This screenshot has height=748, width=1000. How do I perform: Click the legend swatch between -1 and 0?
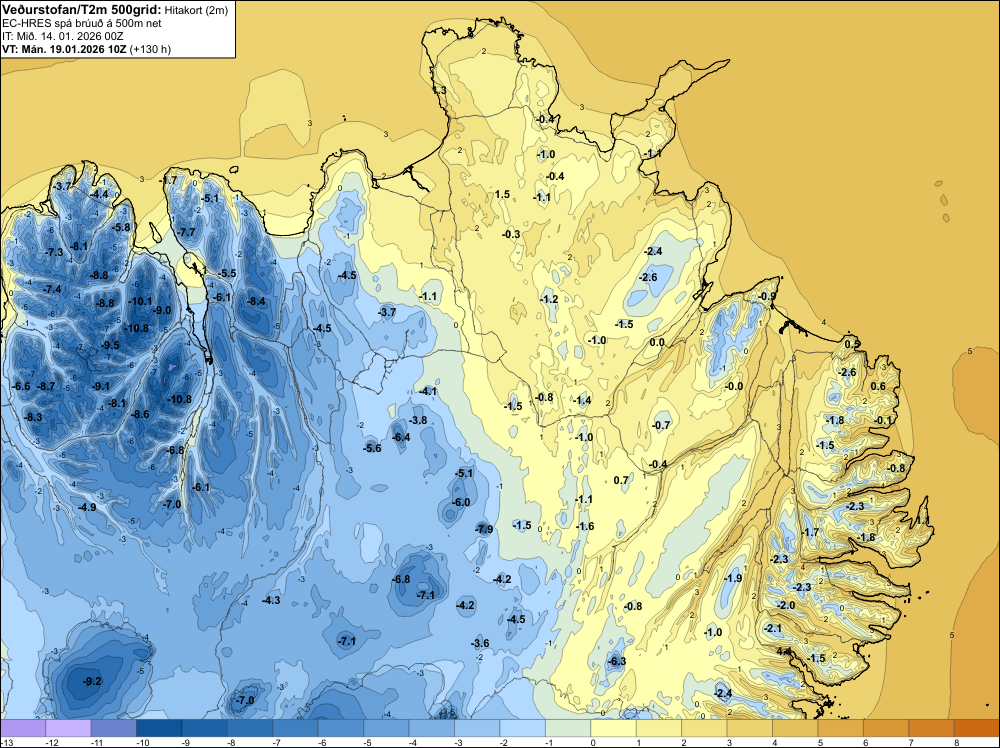pos(568,728)
